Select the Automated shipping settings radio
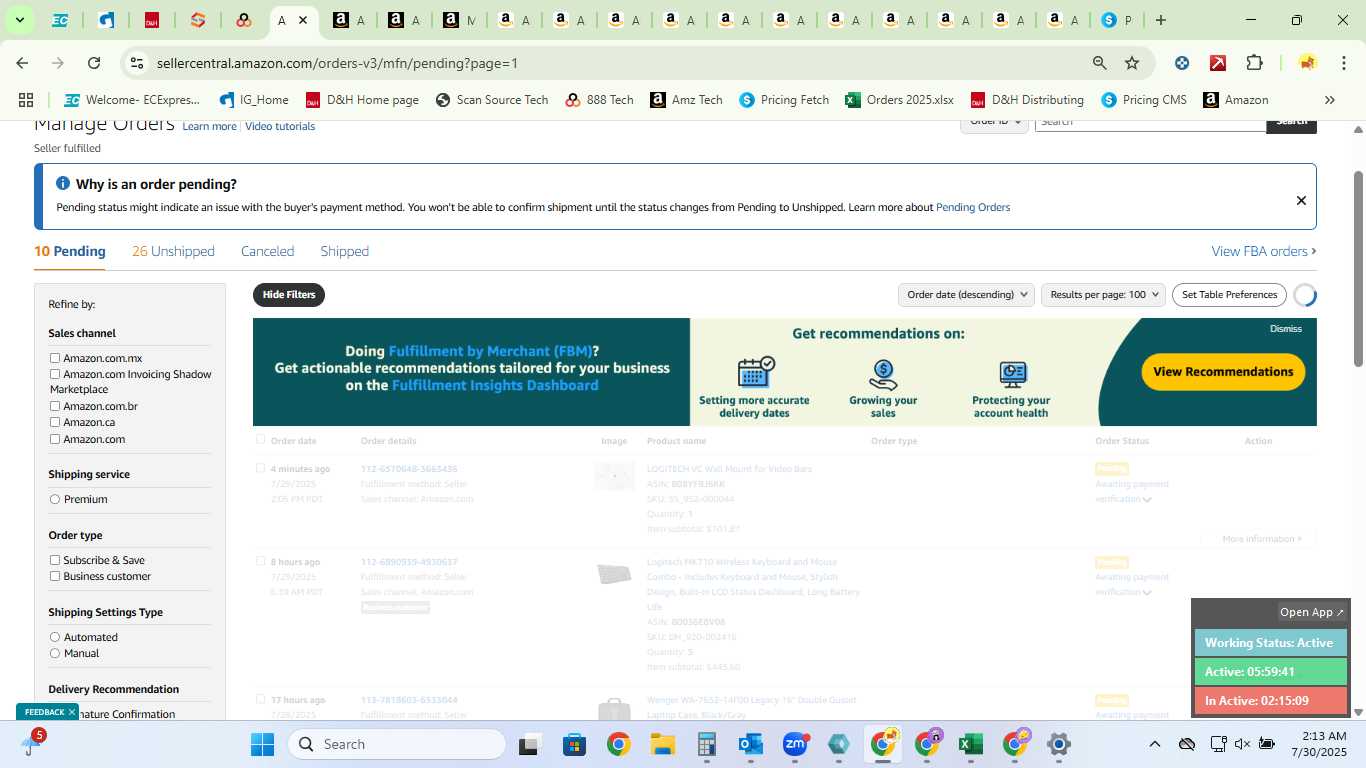The image size is (1366, 768). (x=55, y=637)
